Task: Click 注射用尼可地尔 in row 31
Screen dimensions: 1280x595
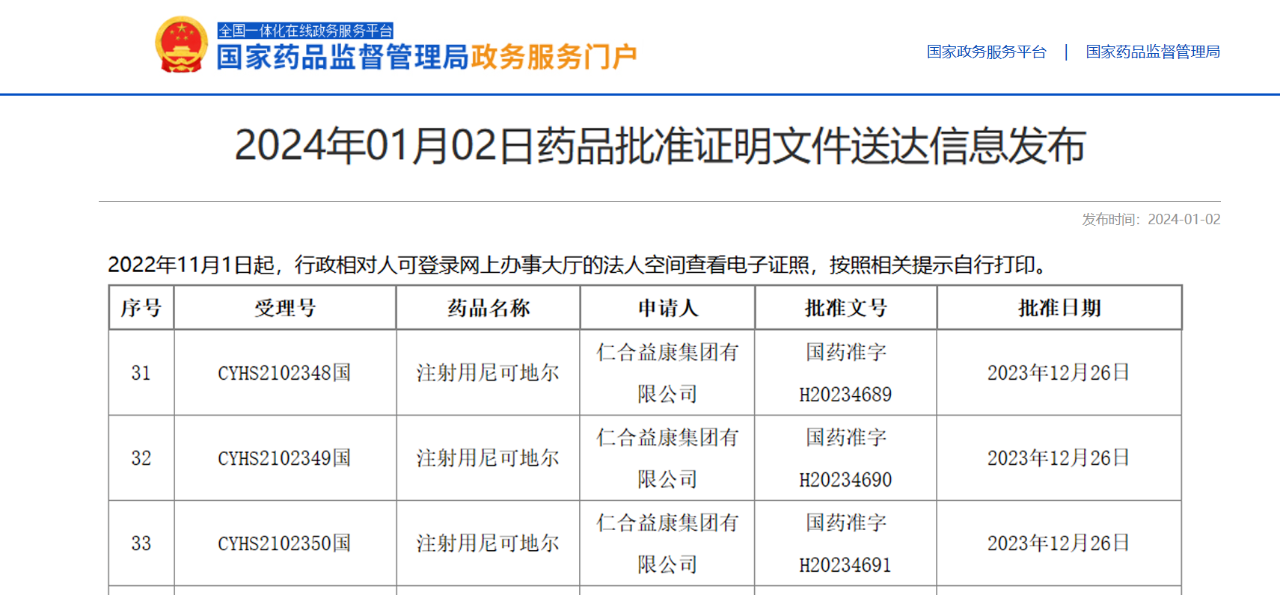Action: (488, 373)
